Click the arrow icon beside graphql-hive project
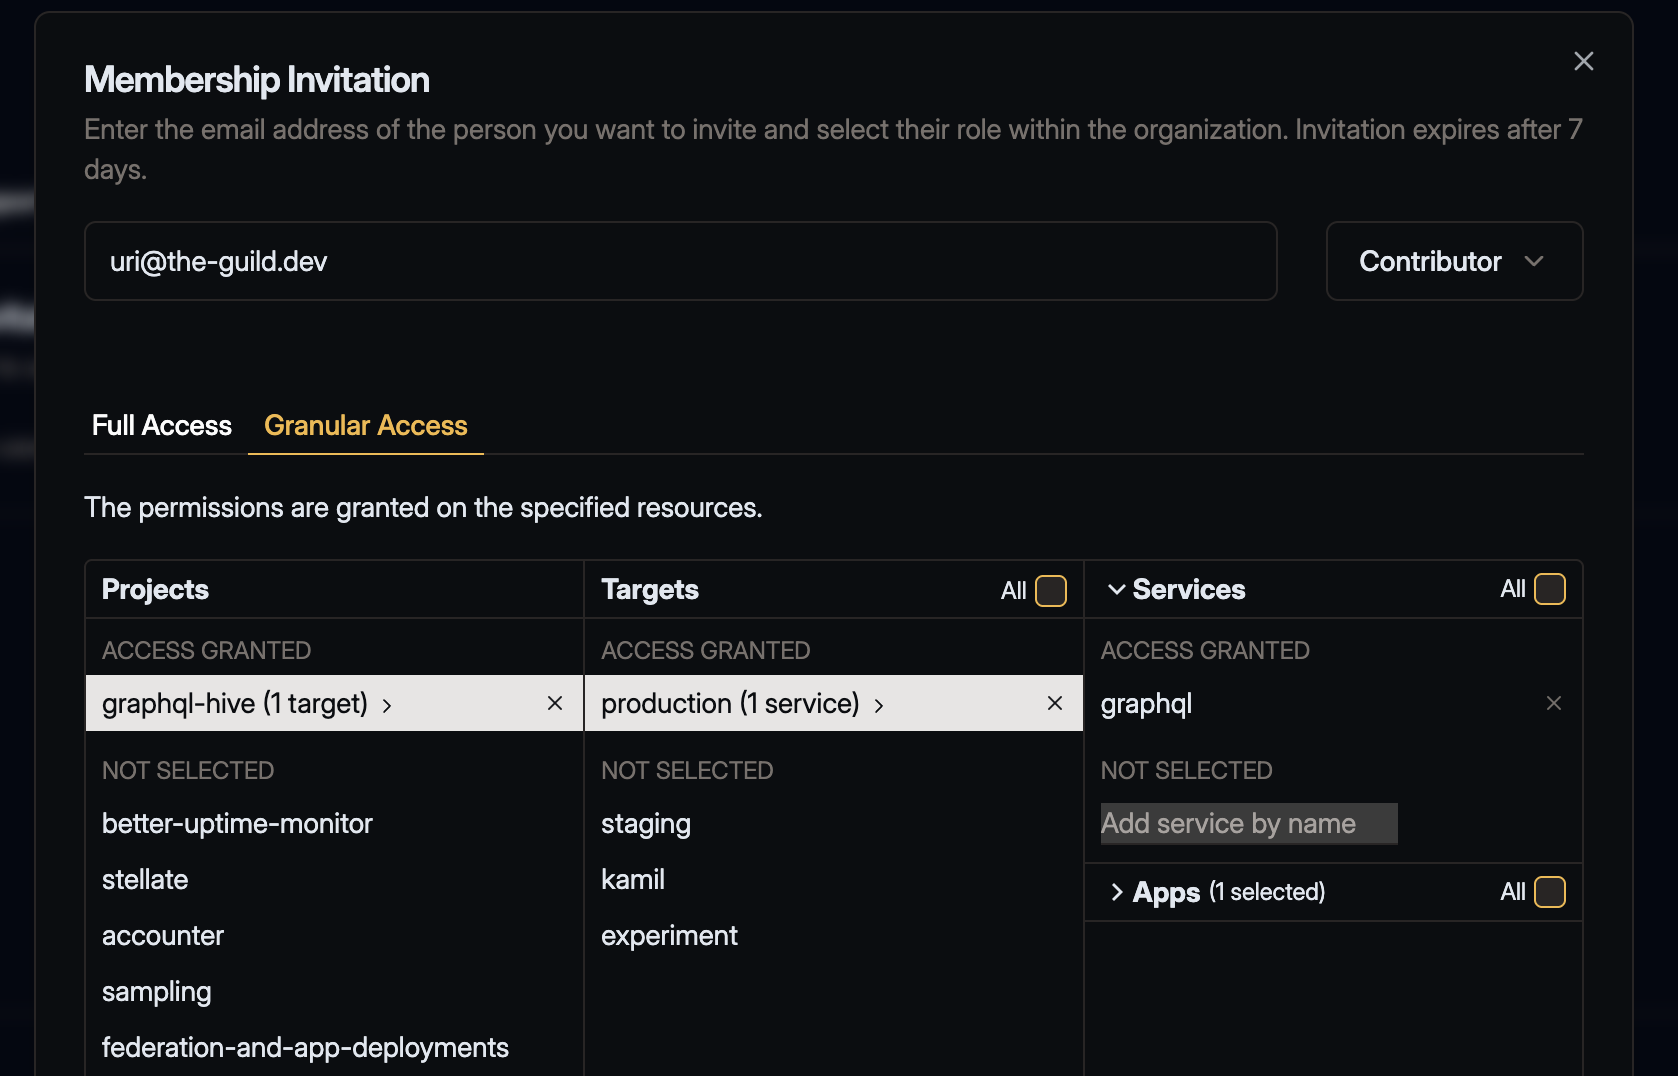The width and height of the screenshot is (1678, 1076). point(388,705)
